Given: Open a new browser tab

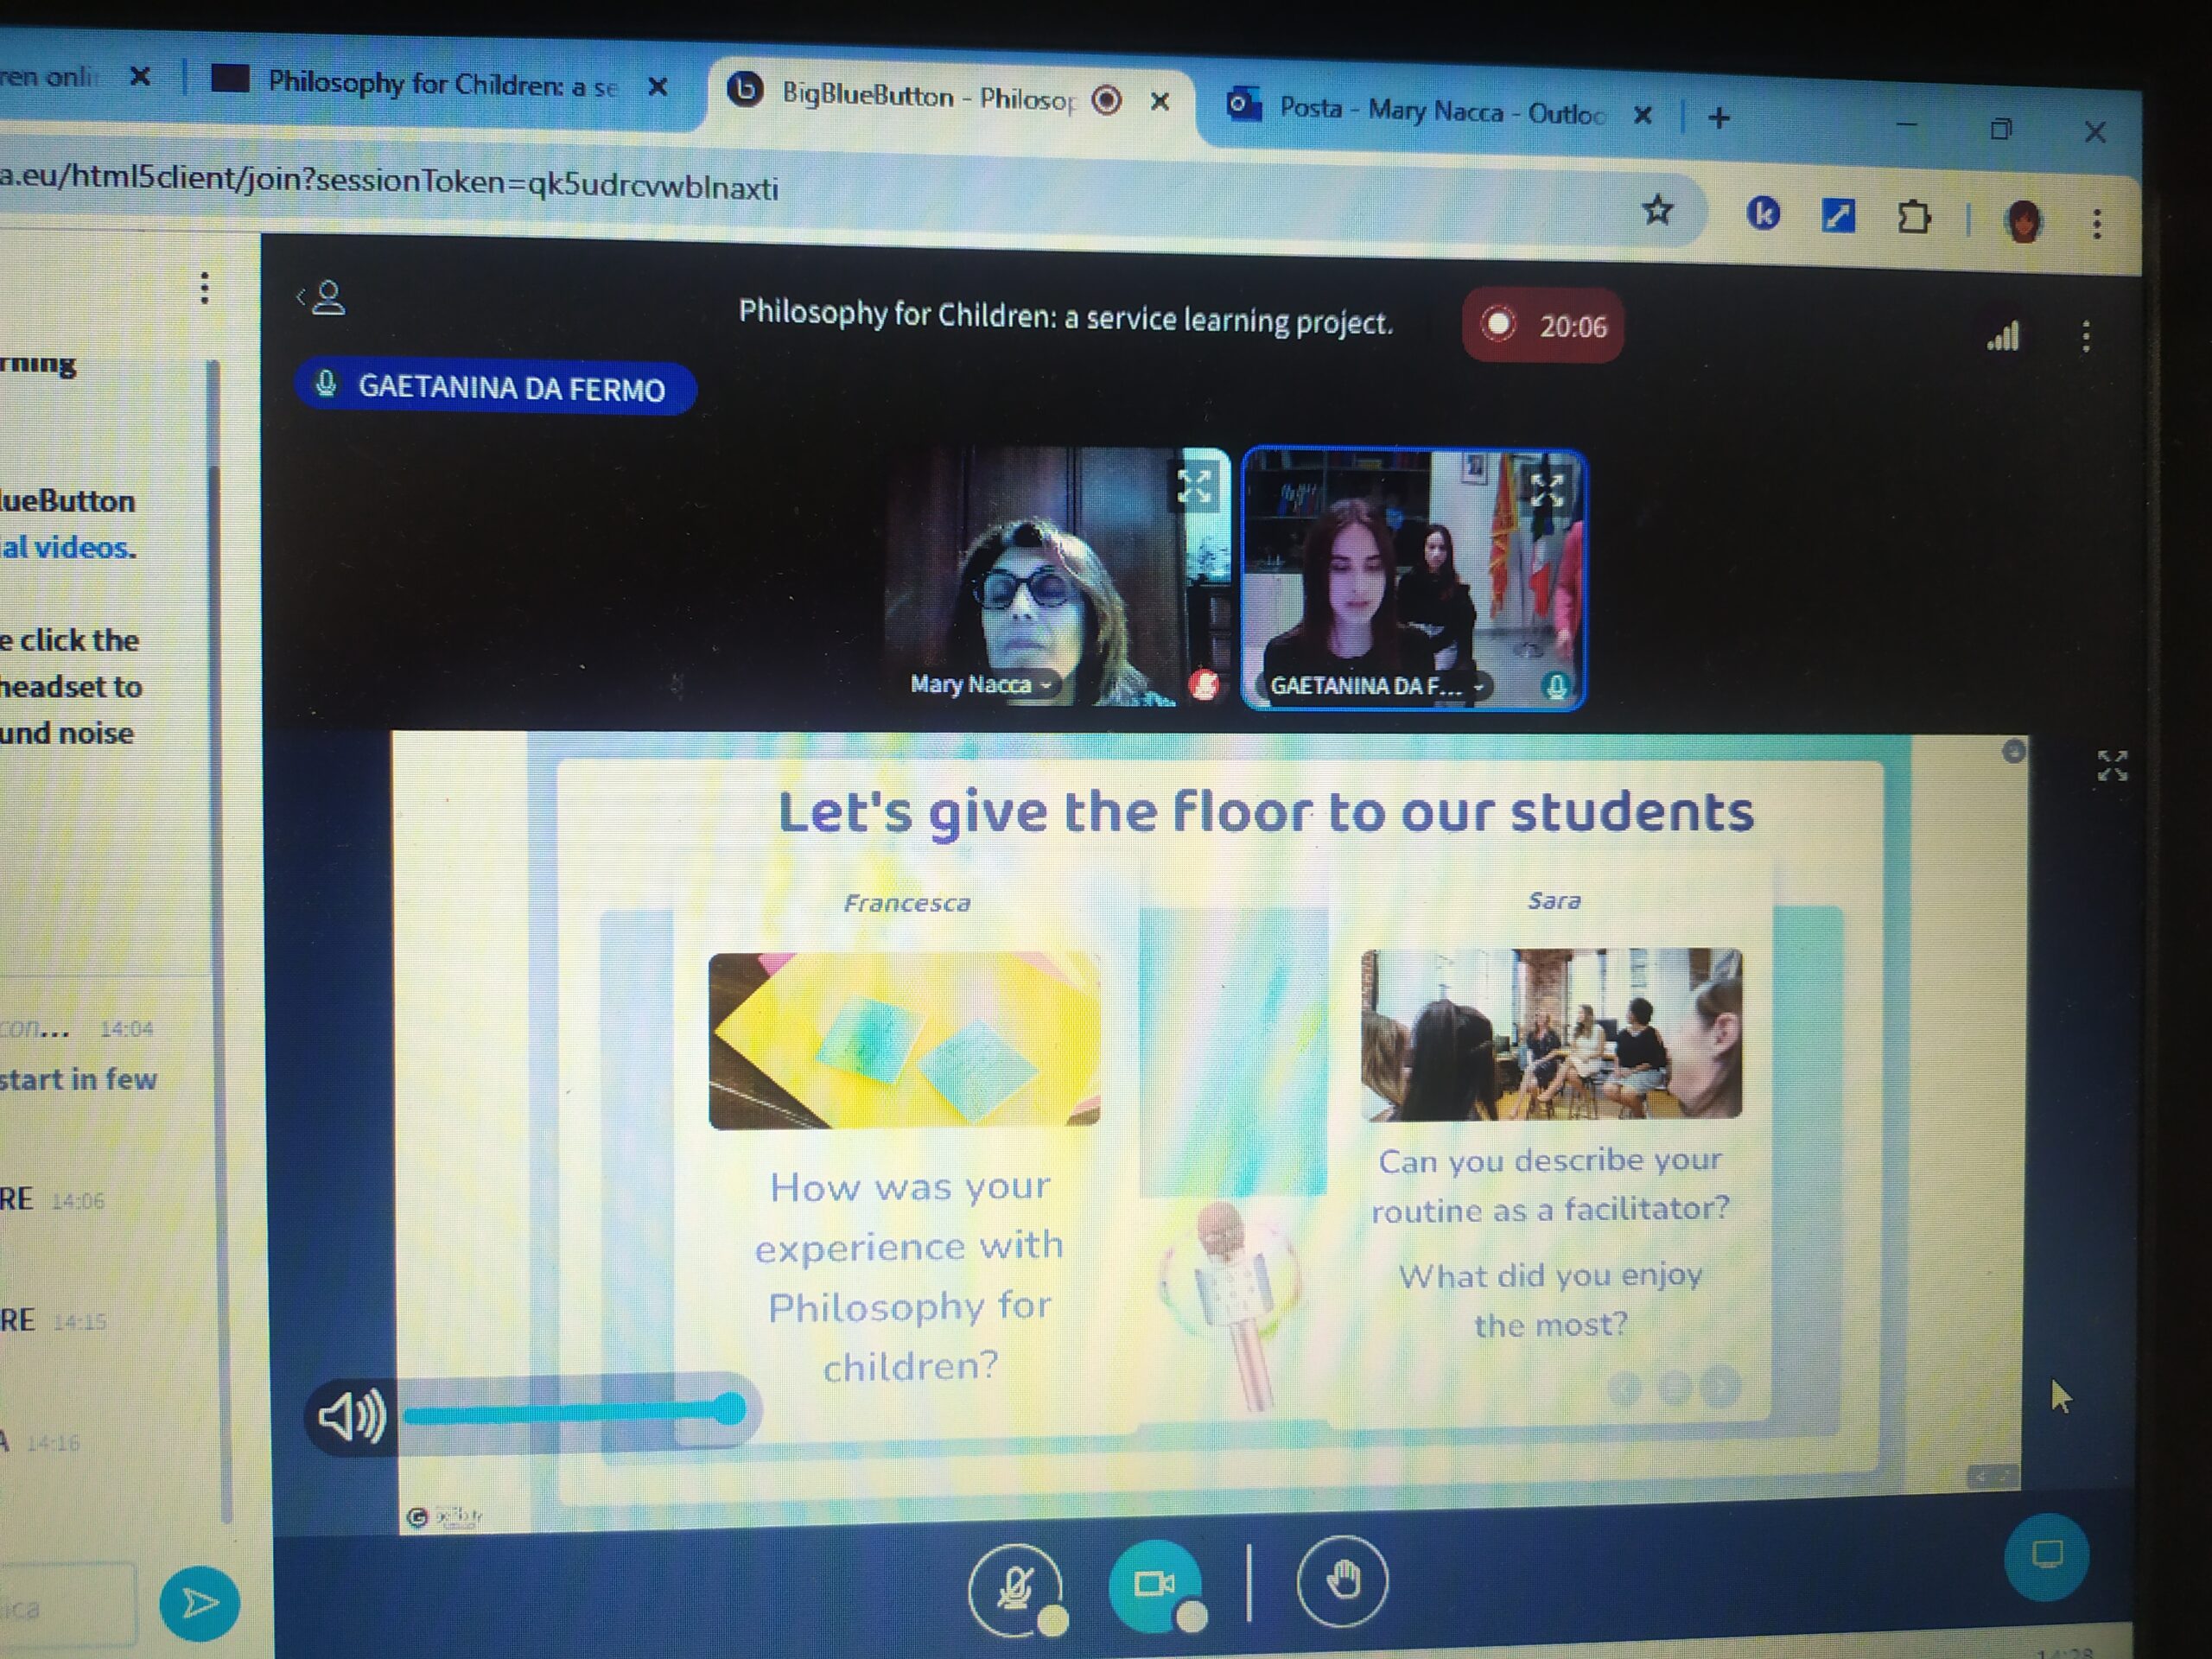Looking at the screenshot, I should click(1719, 118).
